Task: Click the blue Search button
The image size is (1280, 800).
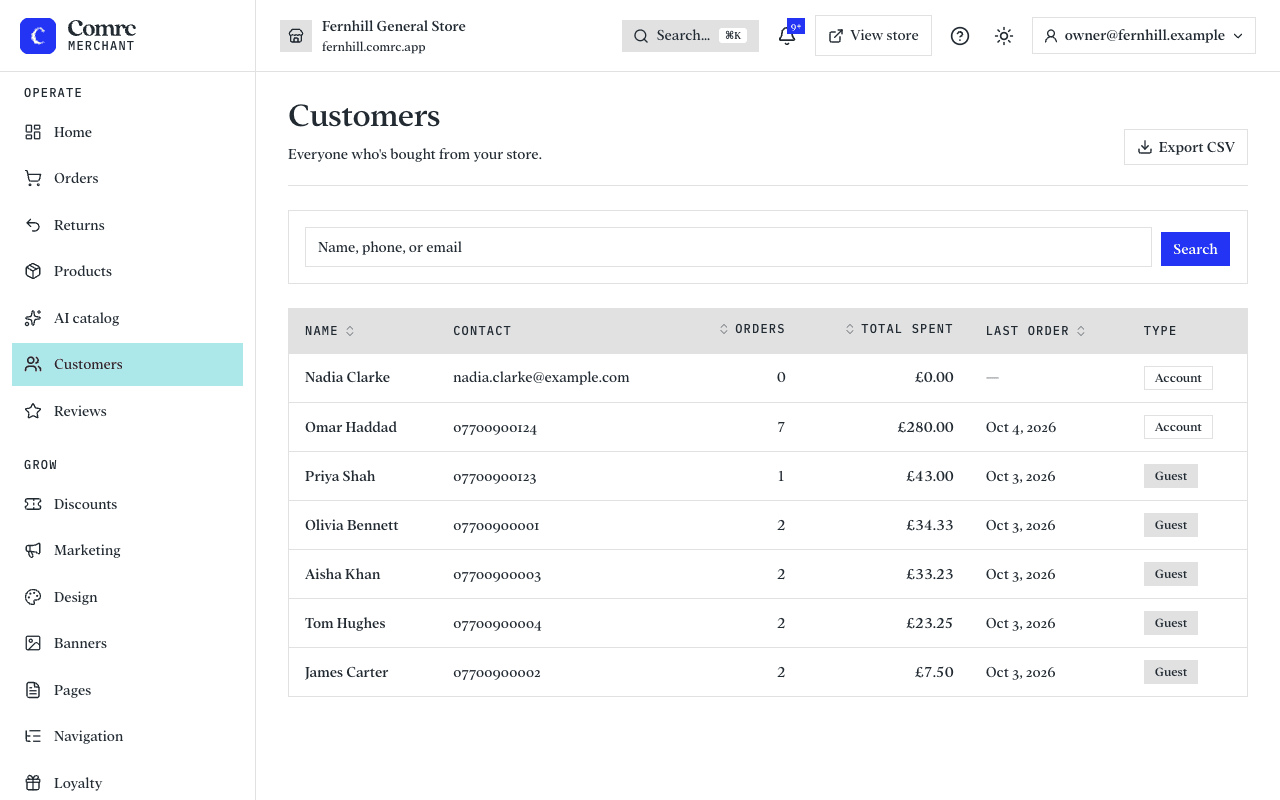Action: point(1195,249)
